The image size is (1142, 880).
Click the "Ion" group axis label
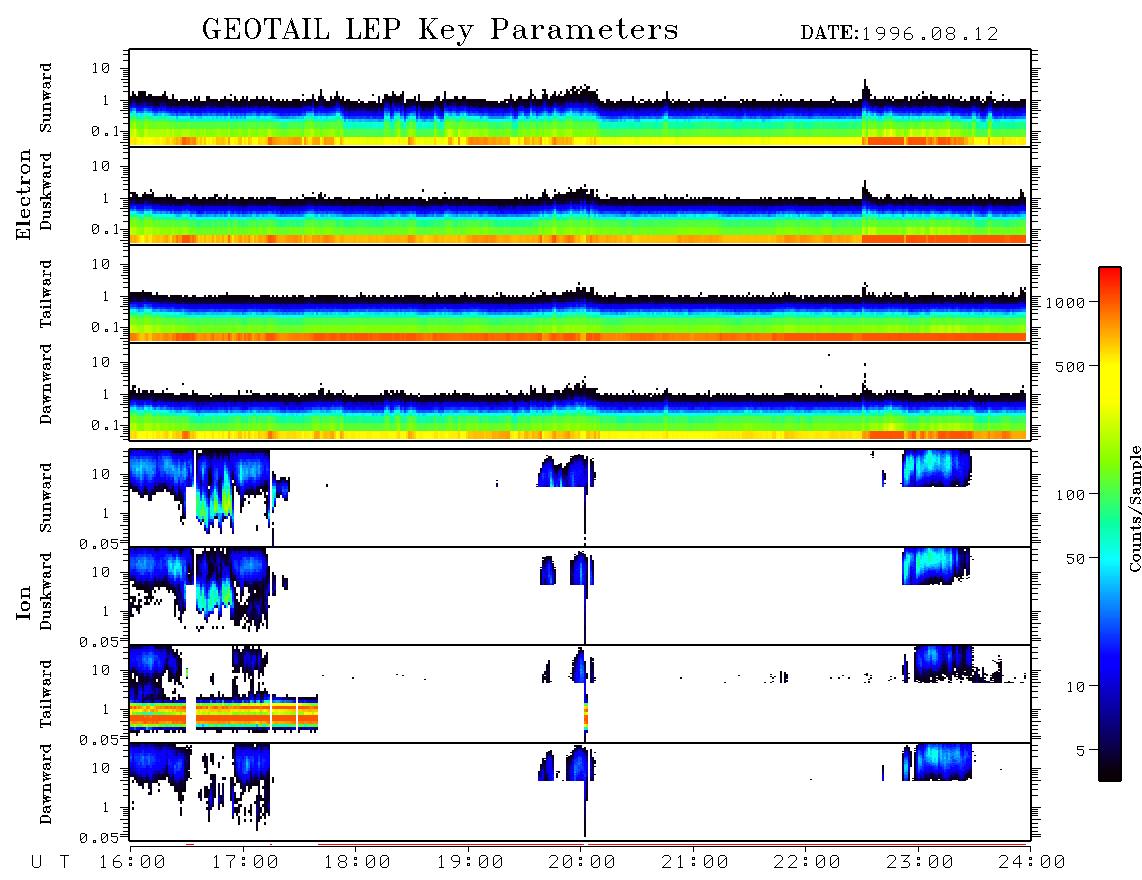(x=24, y=602)
